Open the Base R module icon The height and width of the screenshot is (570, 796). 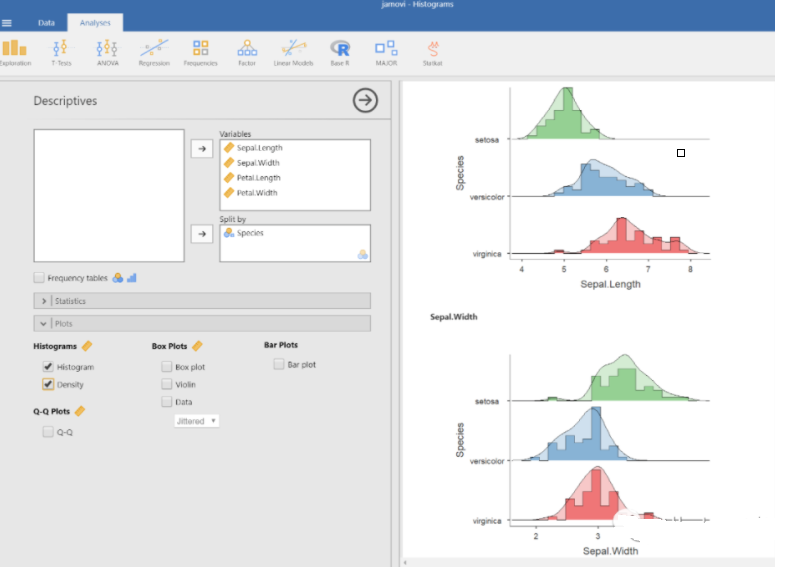point(340,51)
